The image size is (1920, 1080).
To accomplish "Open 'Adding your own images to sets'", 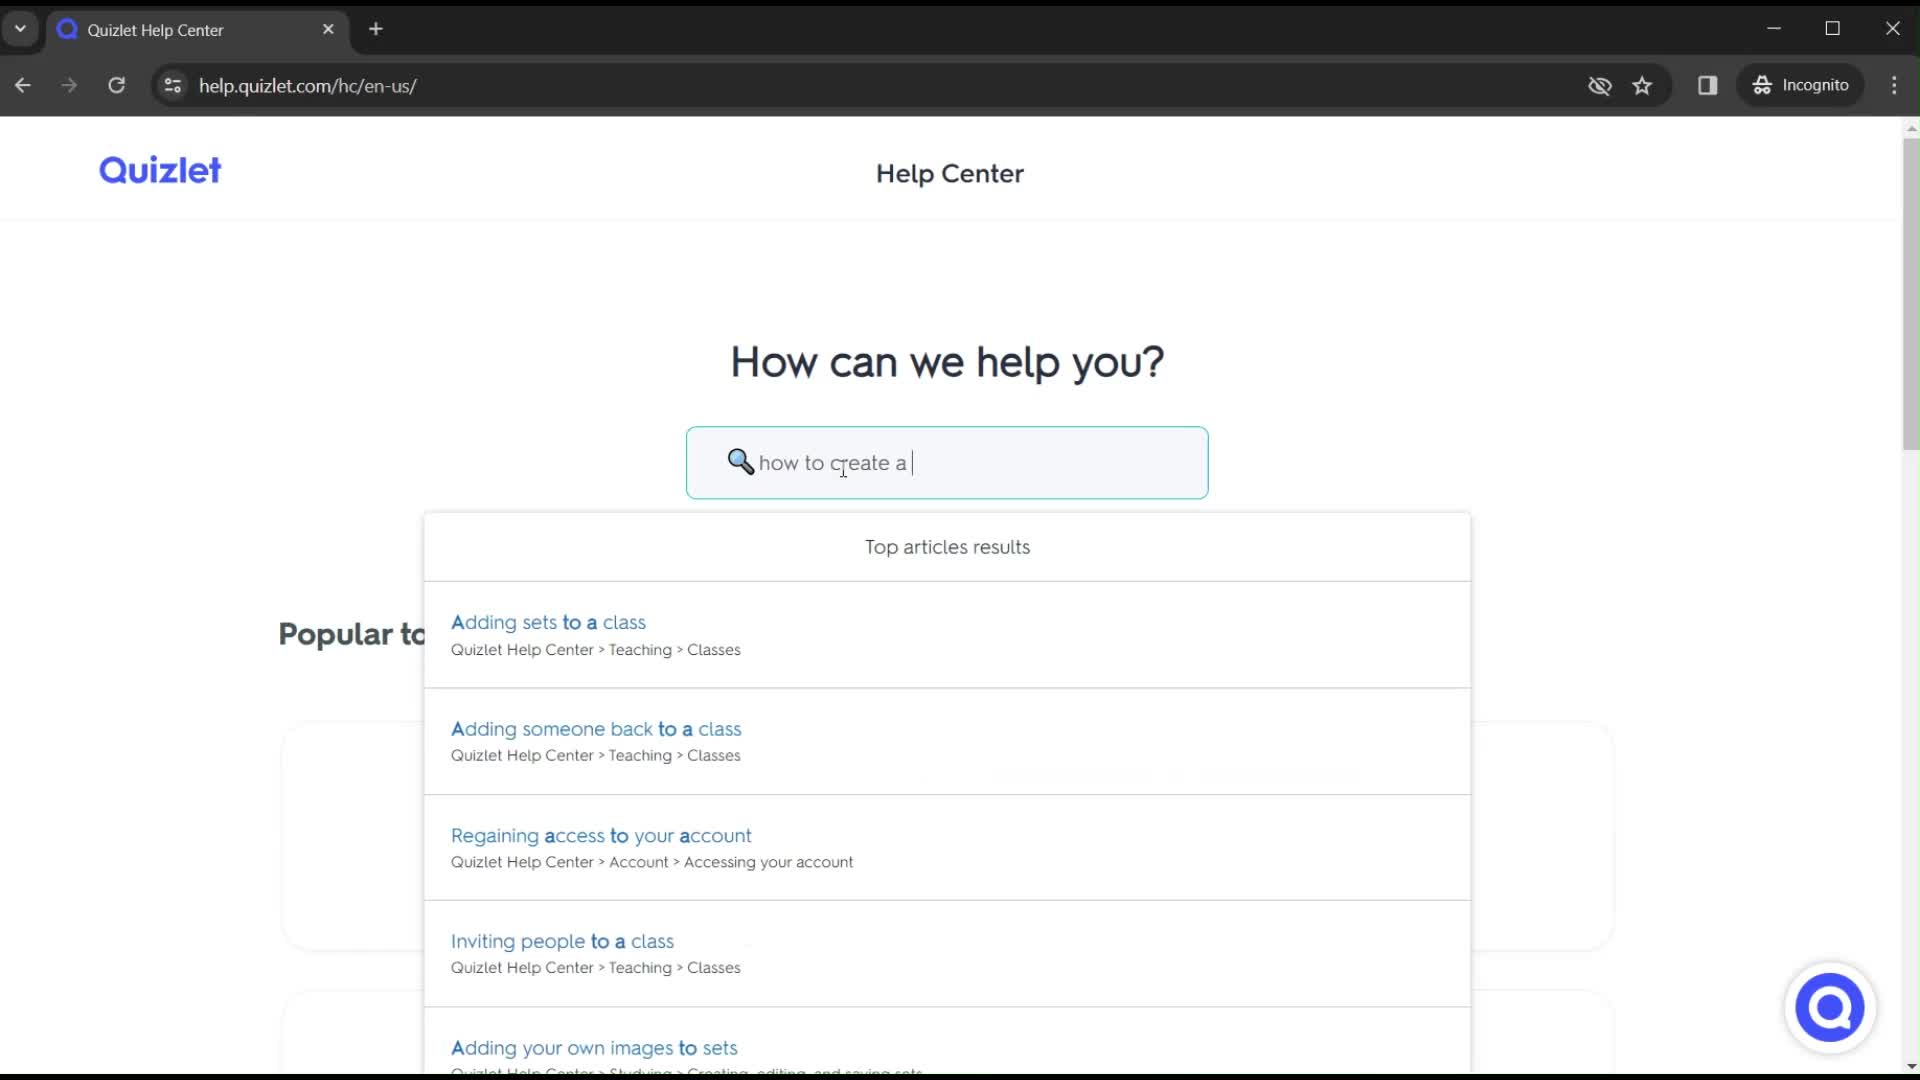I will click(594, 1048).
